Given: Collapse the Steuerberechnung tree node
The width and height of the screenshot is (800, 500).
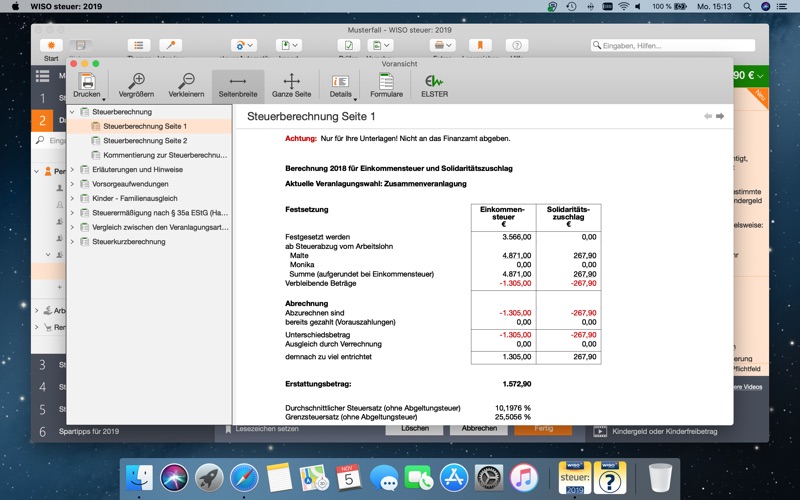Looking at the screenshot, I should tap(72, 112).
